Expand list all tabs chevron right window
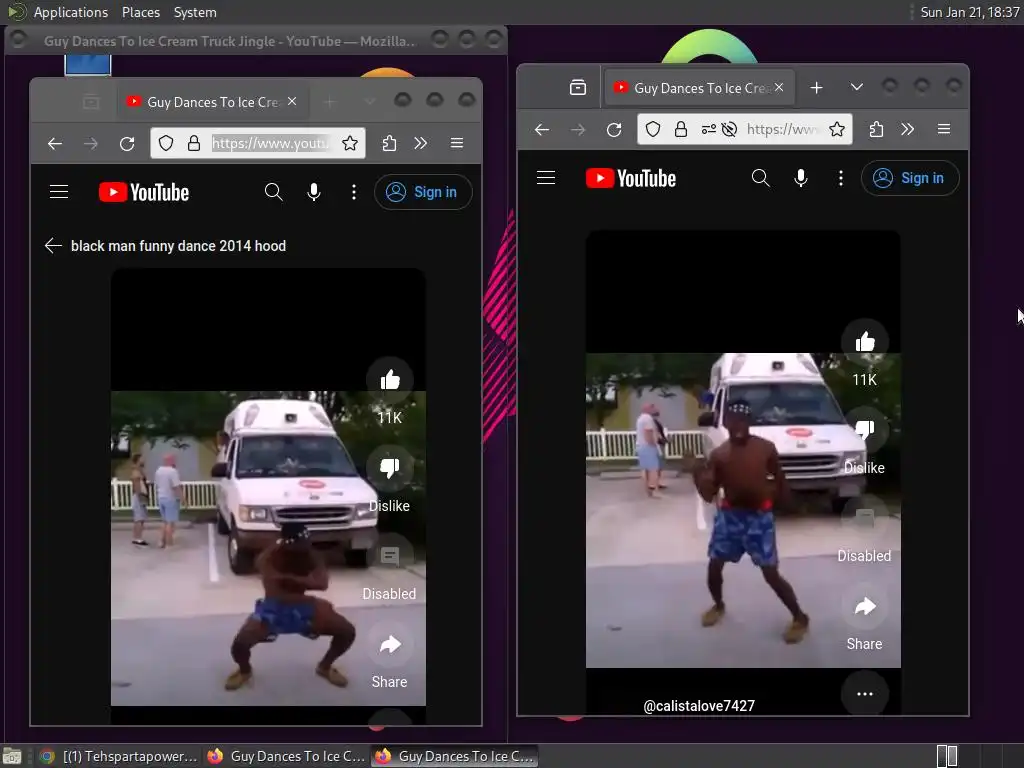Image resolution: width=1024 pixels, height=768 pixels. 857,88
